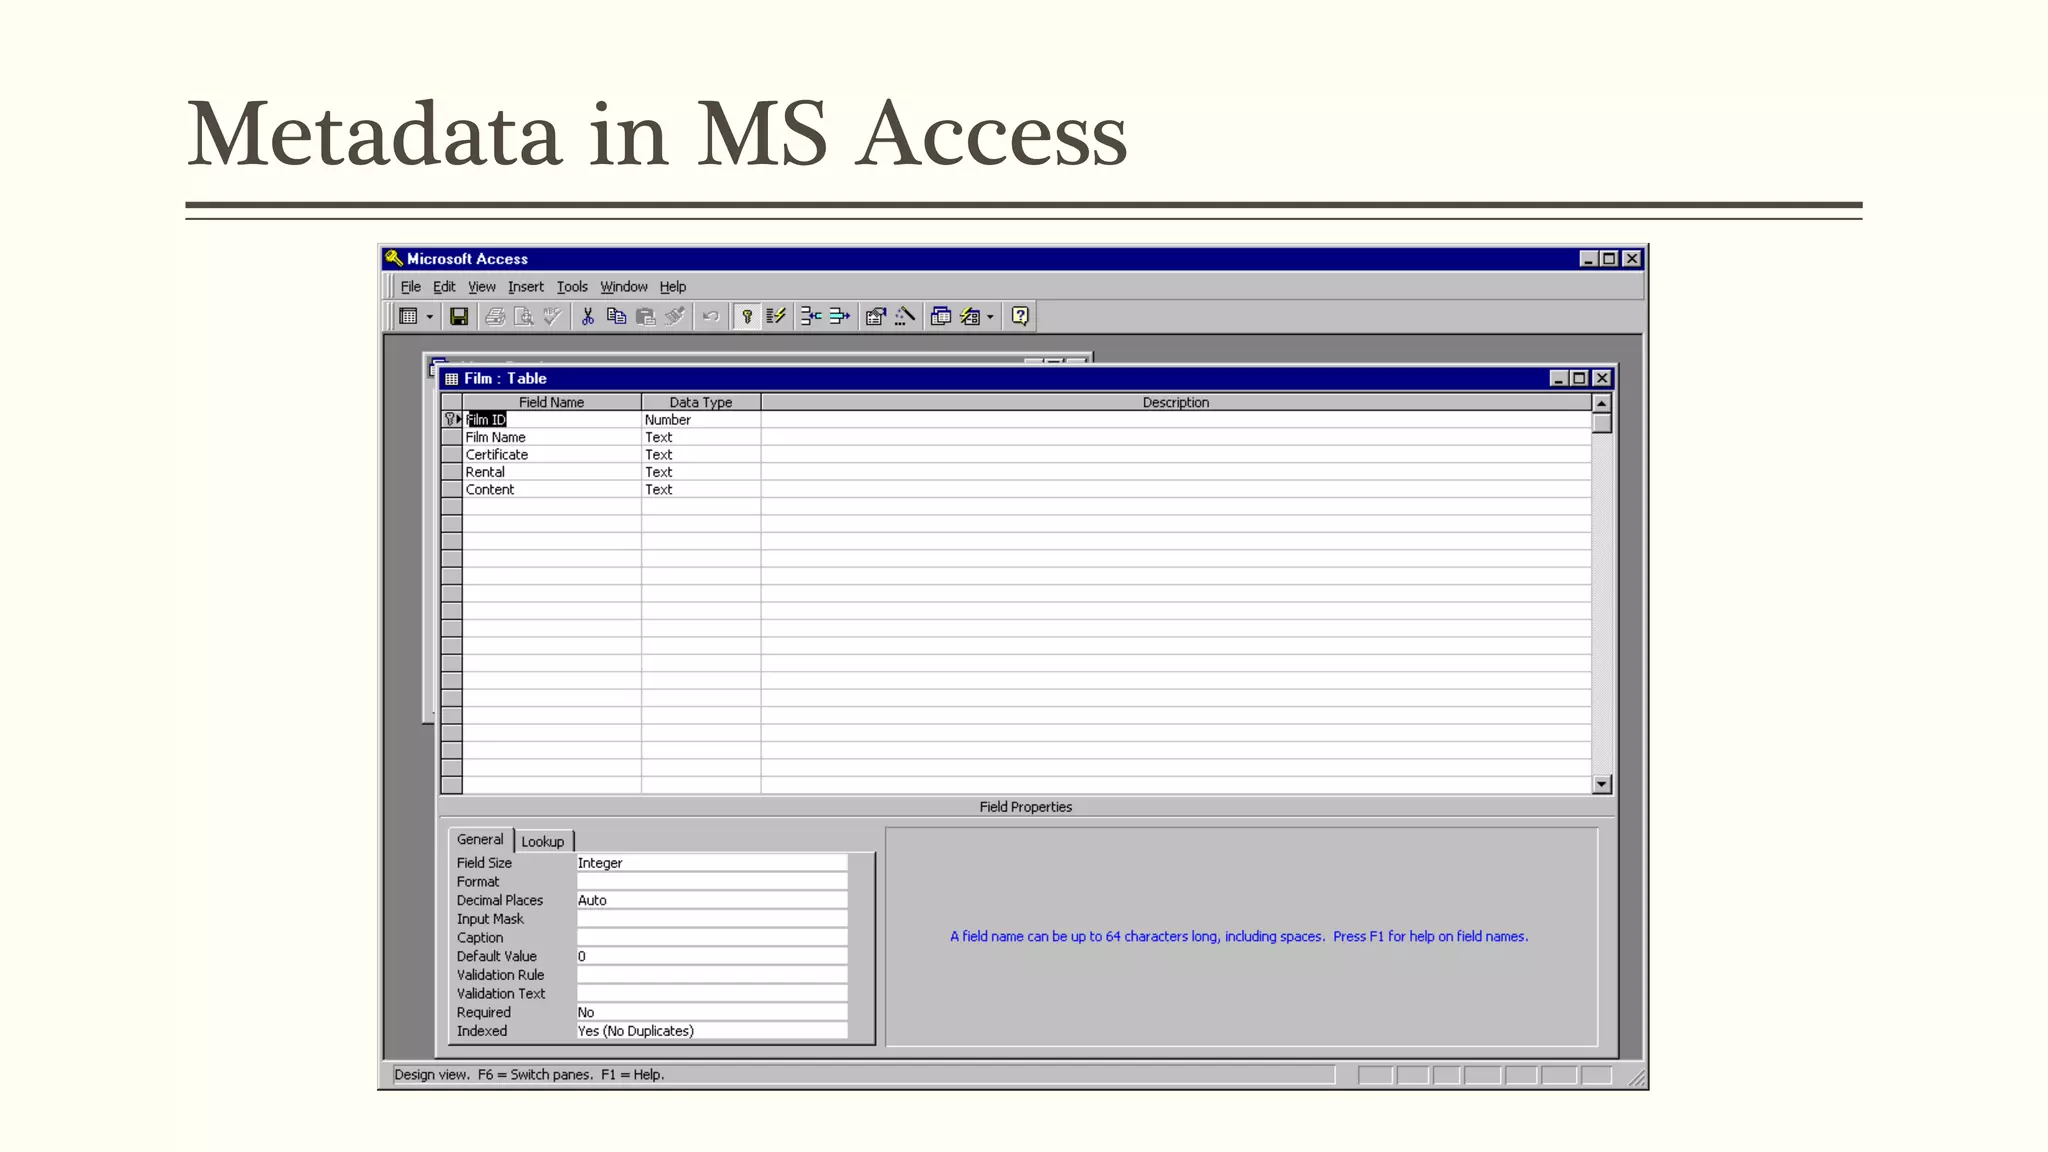Run the Spelling check icon
Viewport: 2048px width, 1152px height.
pos(552,317)
